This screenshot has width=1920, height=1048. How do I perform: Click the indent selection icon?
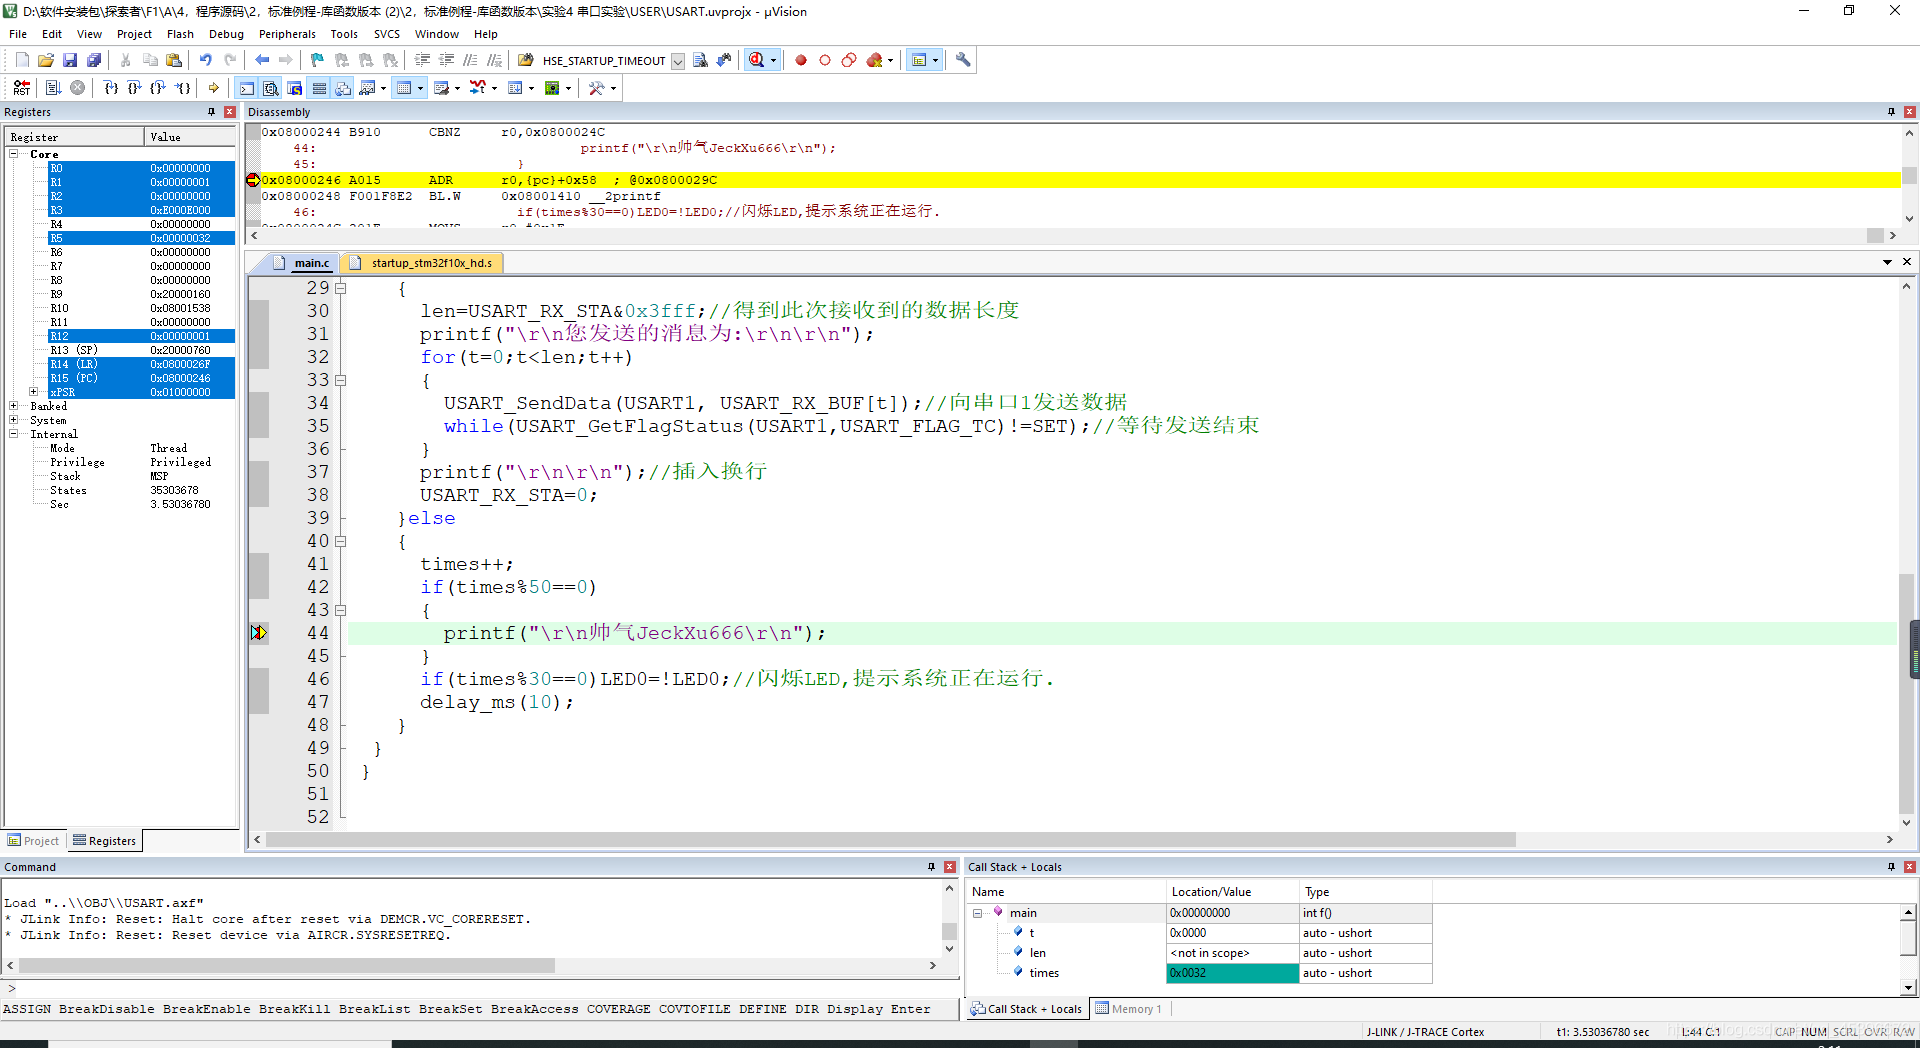pos(423,60)
